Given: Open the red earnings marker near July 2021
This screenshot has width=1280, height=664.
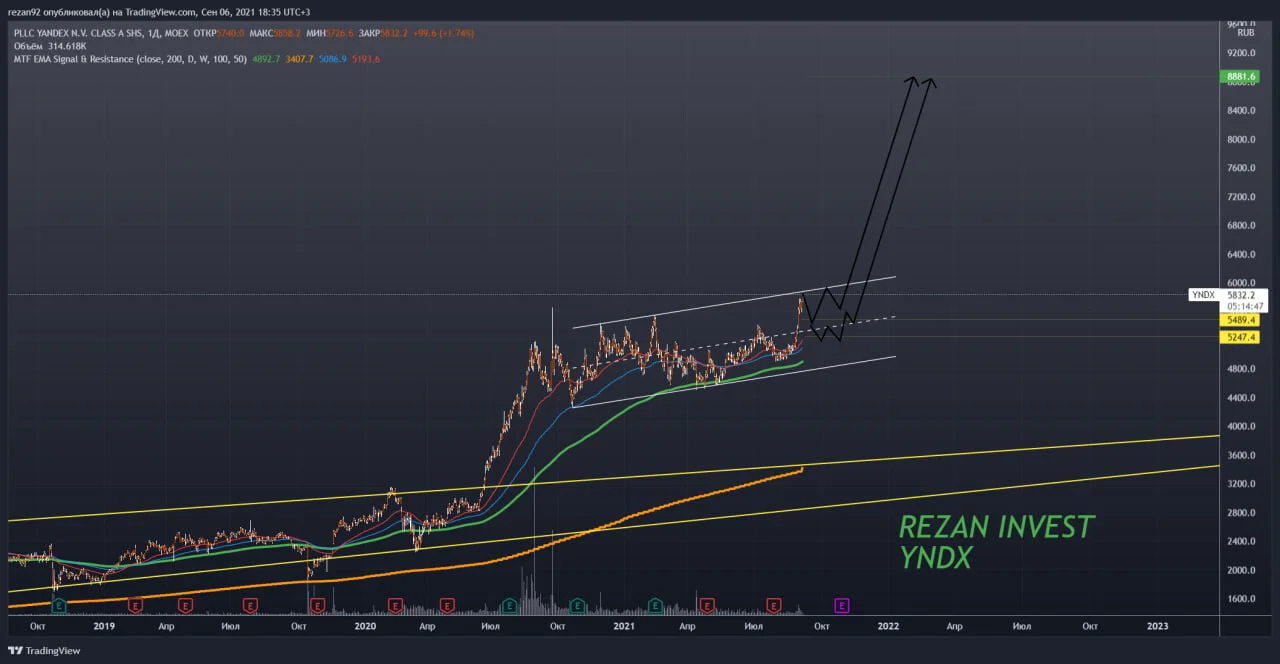Looking at the screenshot, I should [773, 605].
